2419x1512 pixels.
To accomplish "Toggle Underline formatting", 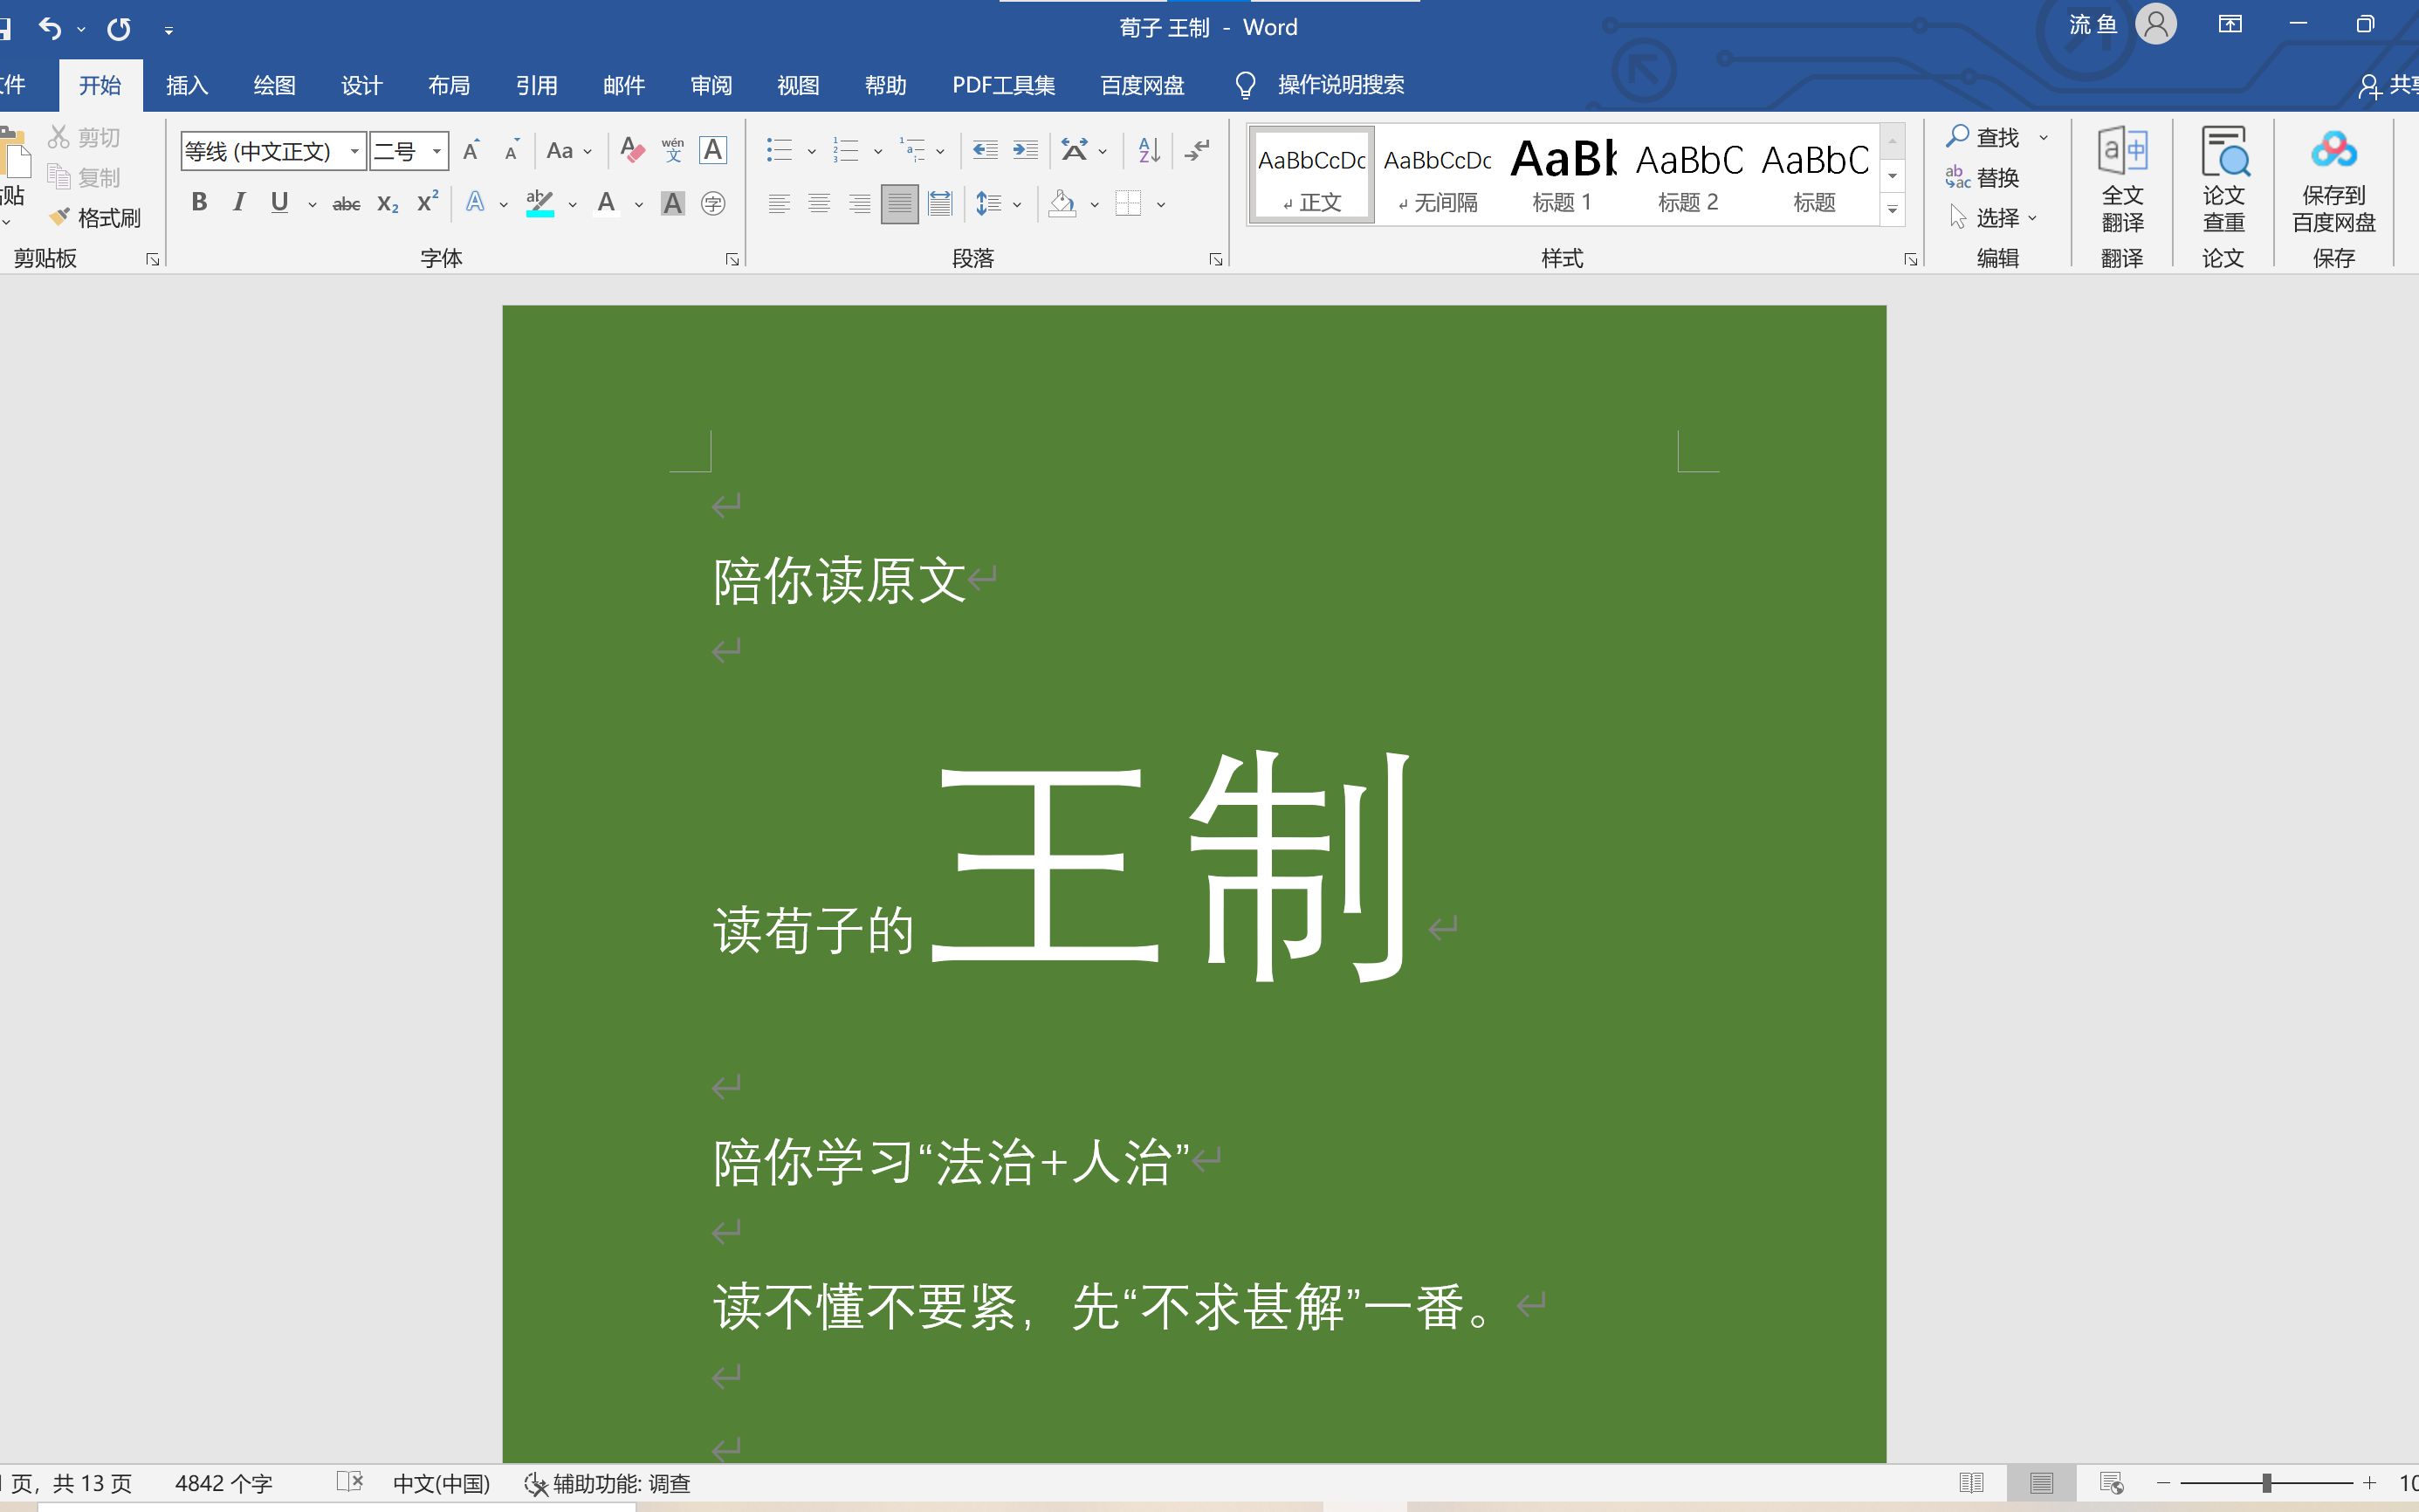I will pyautogui.click(x=280, y=203).
